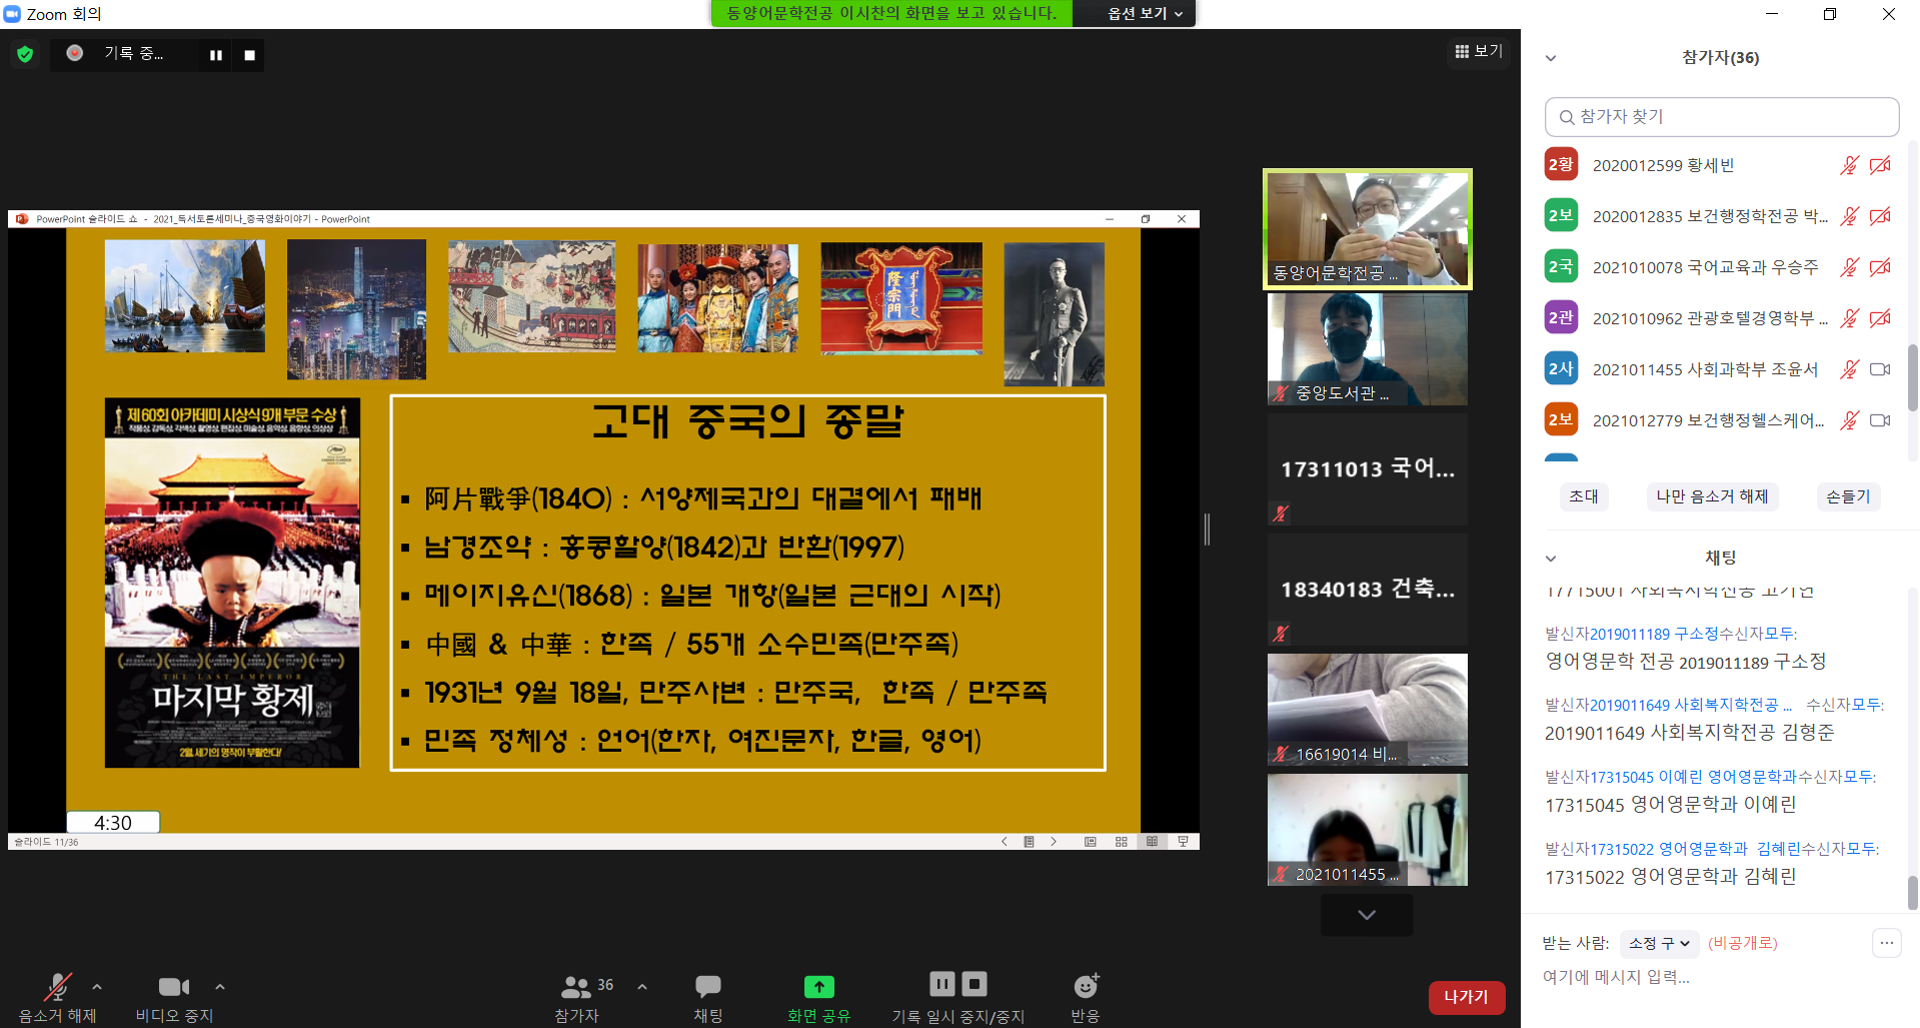The height and width of the screenshot is (1028, 1920).
Task: Open the 참가자 participants panel button
Action: (x=577, y=997)
